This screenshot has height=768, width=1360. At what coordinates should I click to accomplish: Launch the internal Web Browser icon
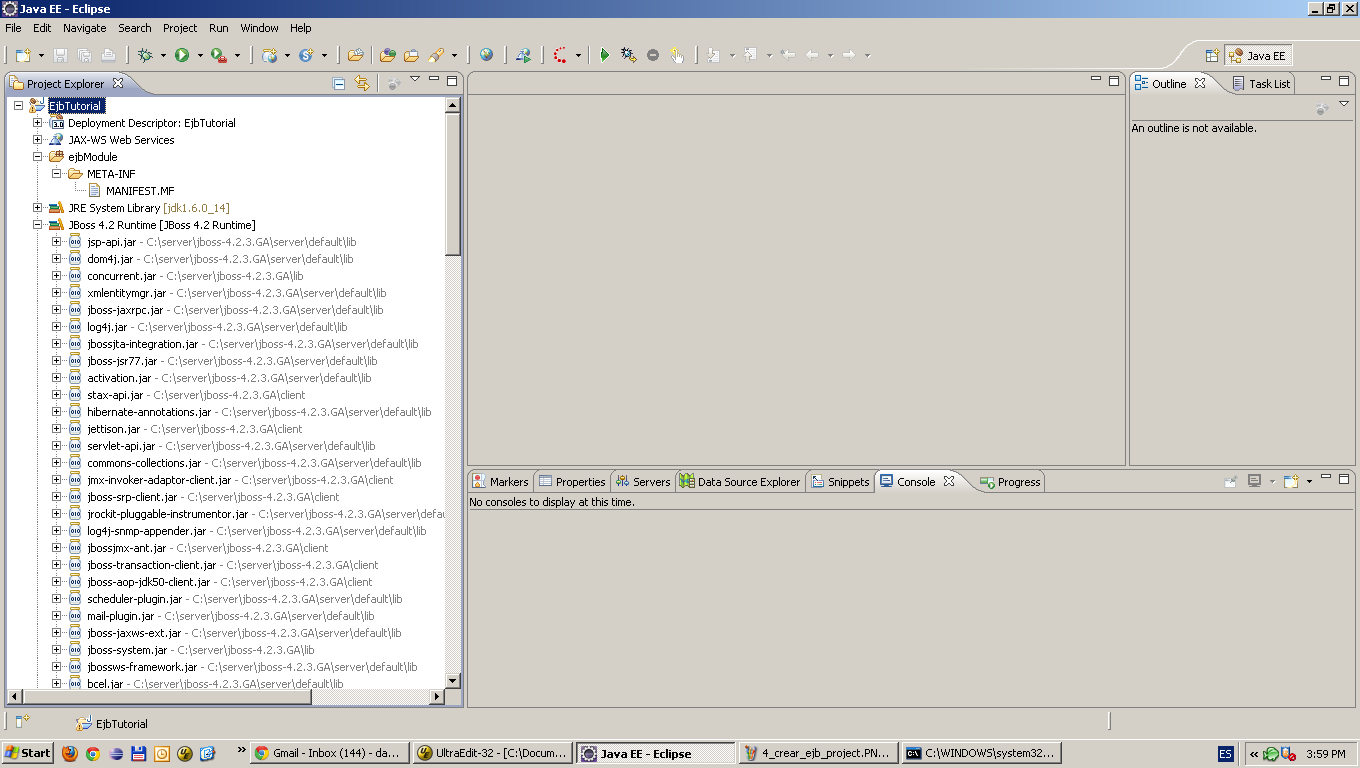click(485, 54)
